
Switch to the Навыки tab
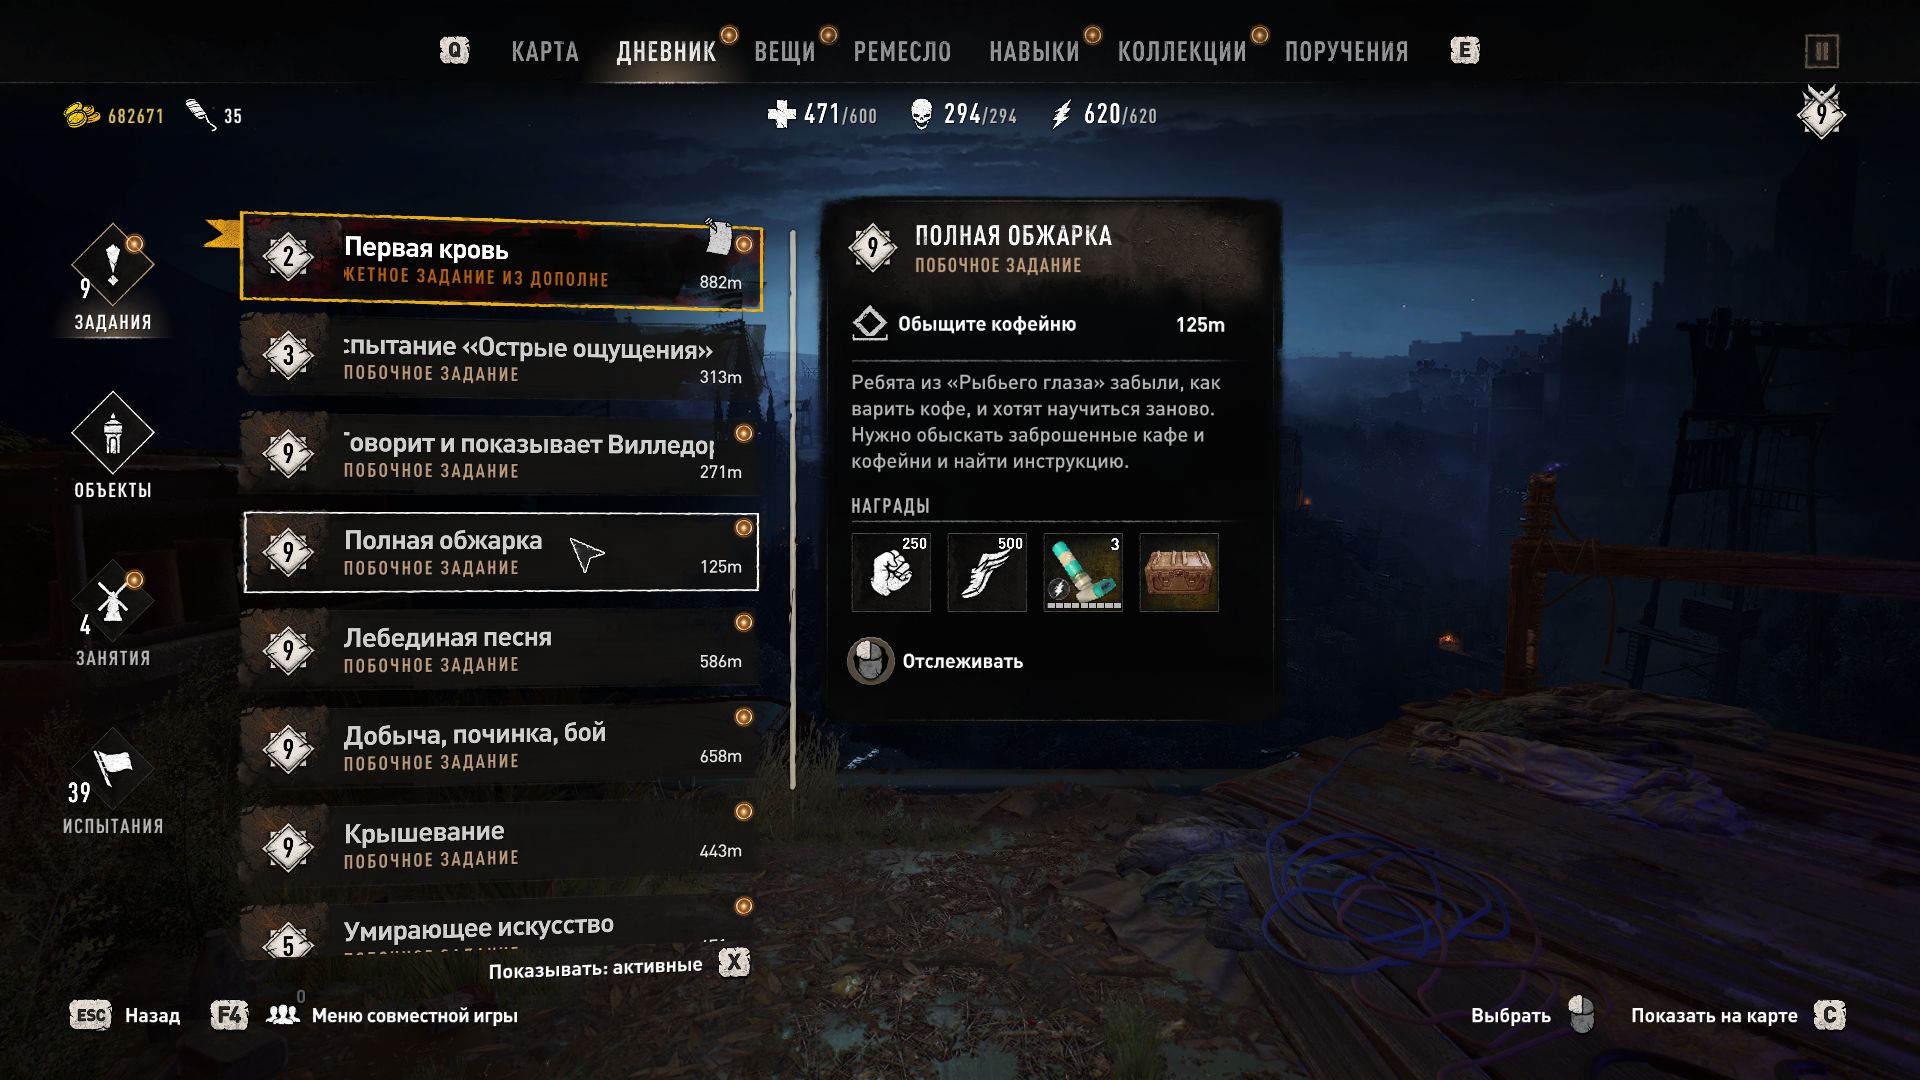1034,51
